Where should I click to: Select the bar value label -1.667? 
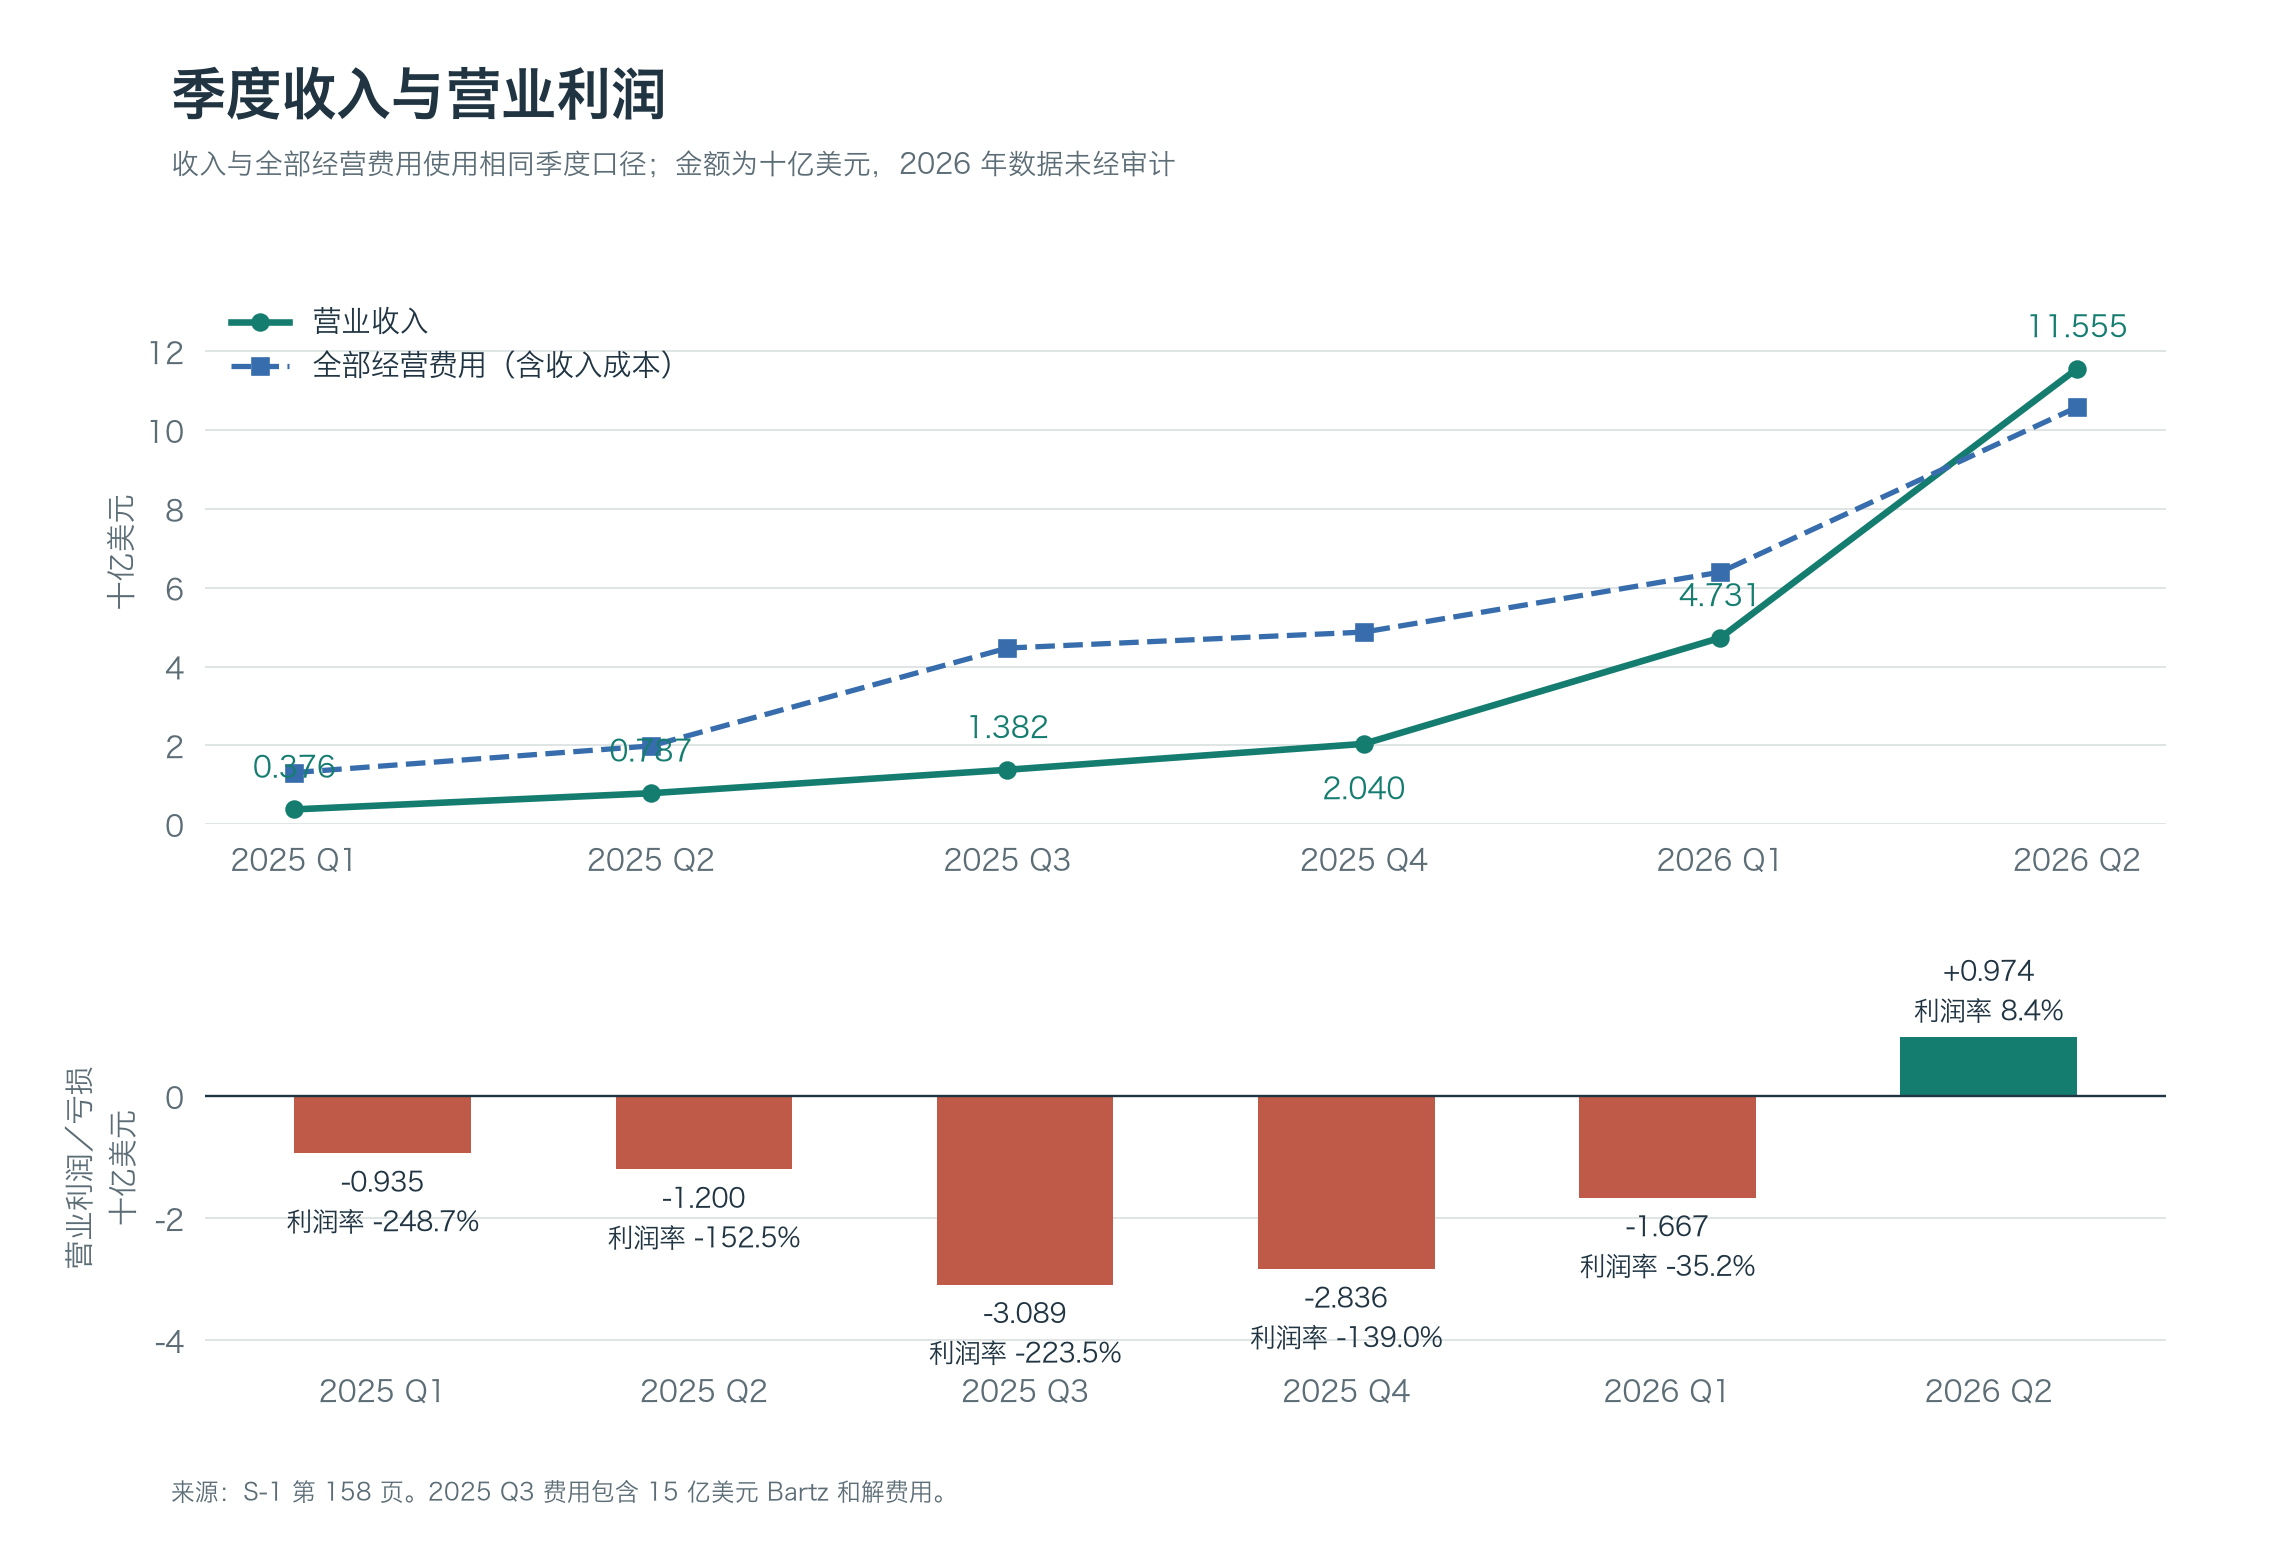click(1667, 1226)
